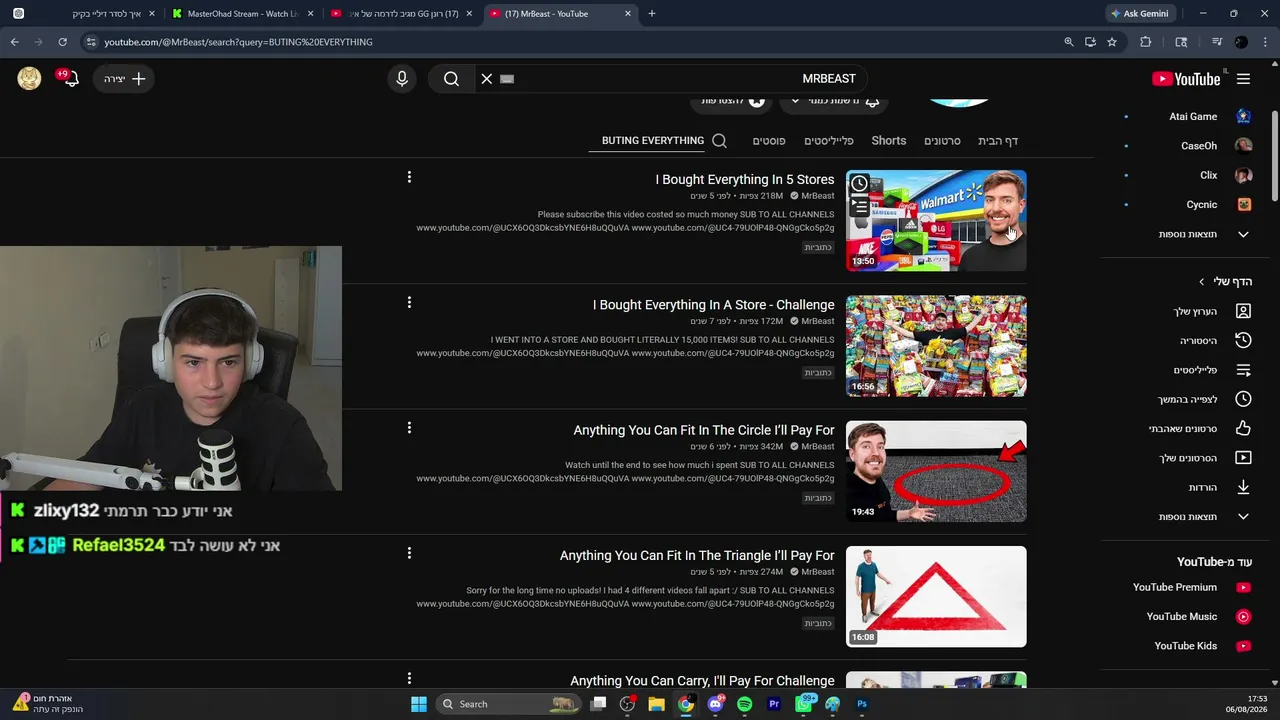
Task: Switch to the פלייליסטים channel tab
Action: 829,141
